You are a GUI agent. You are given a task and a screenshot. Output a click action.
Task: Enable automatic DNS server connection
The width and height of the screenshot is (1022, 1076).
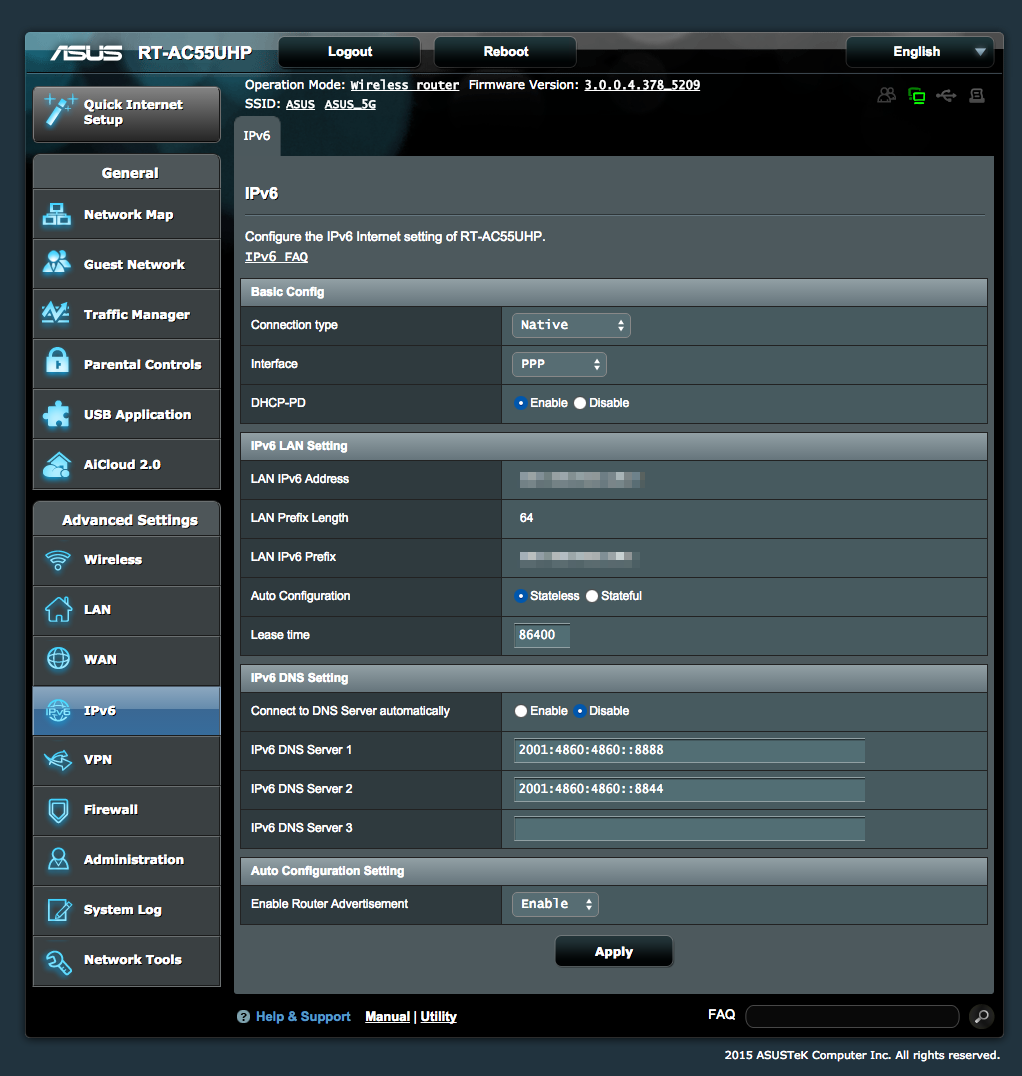pyautogui.click(x=521, y=711)
